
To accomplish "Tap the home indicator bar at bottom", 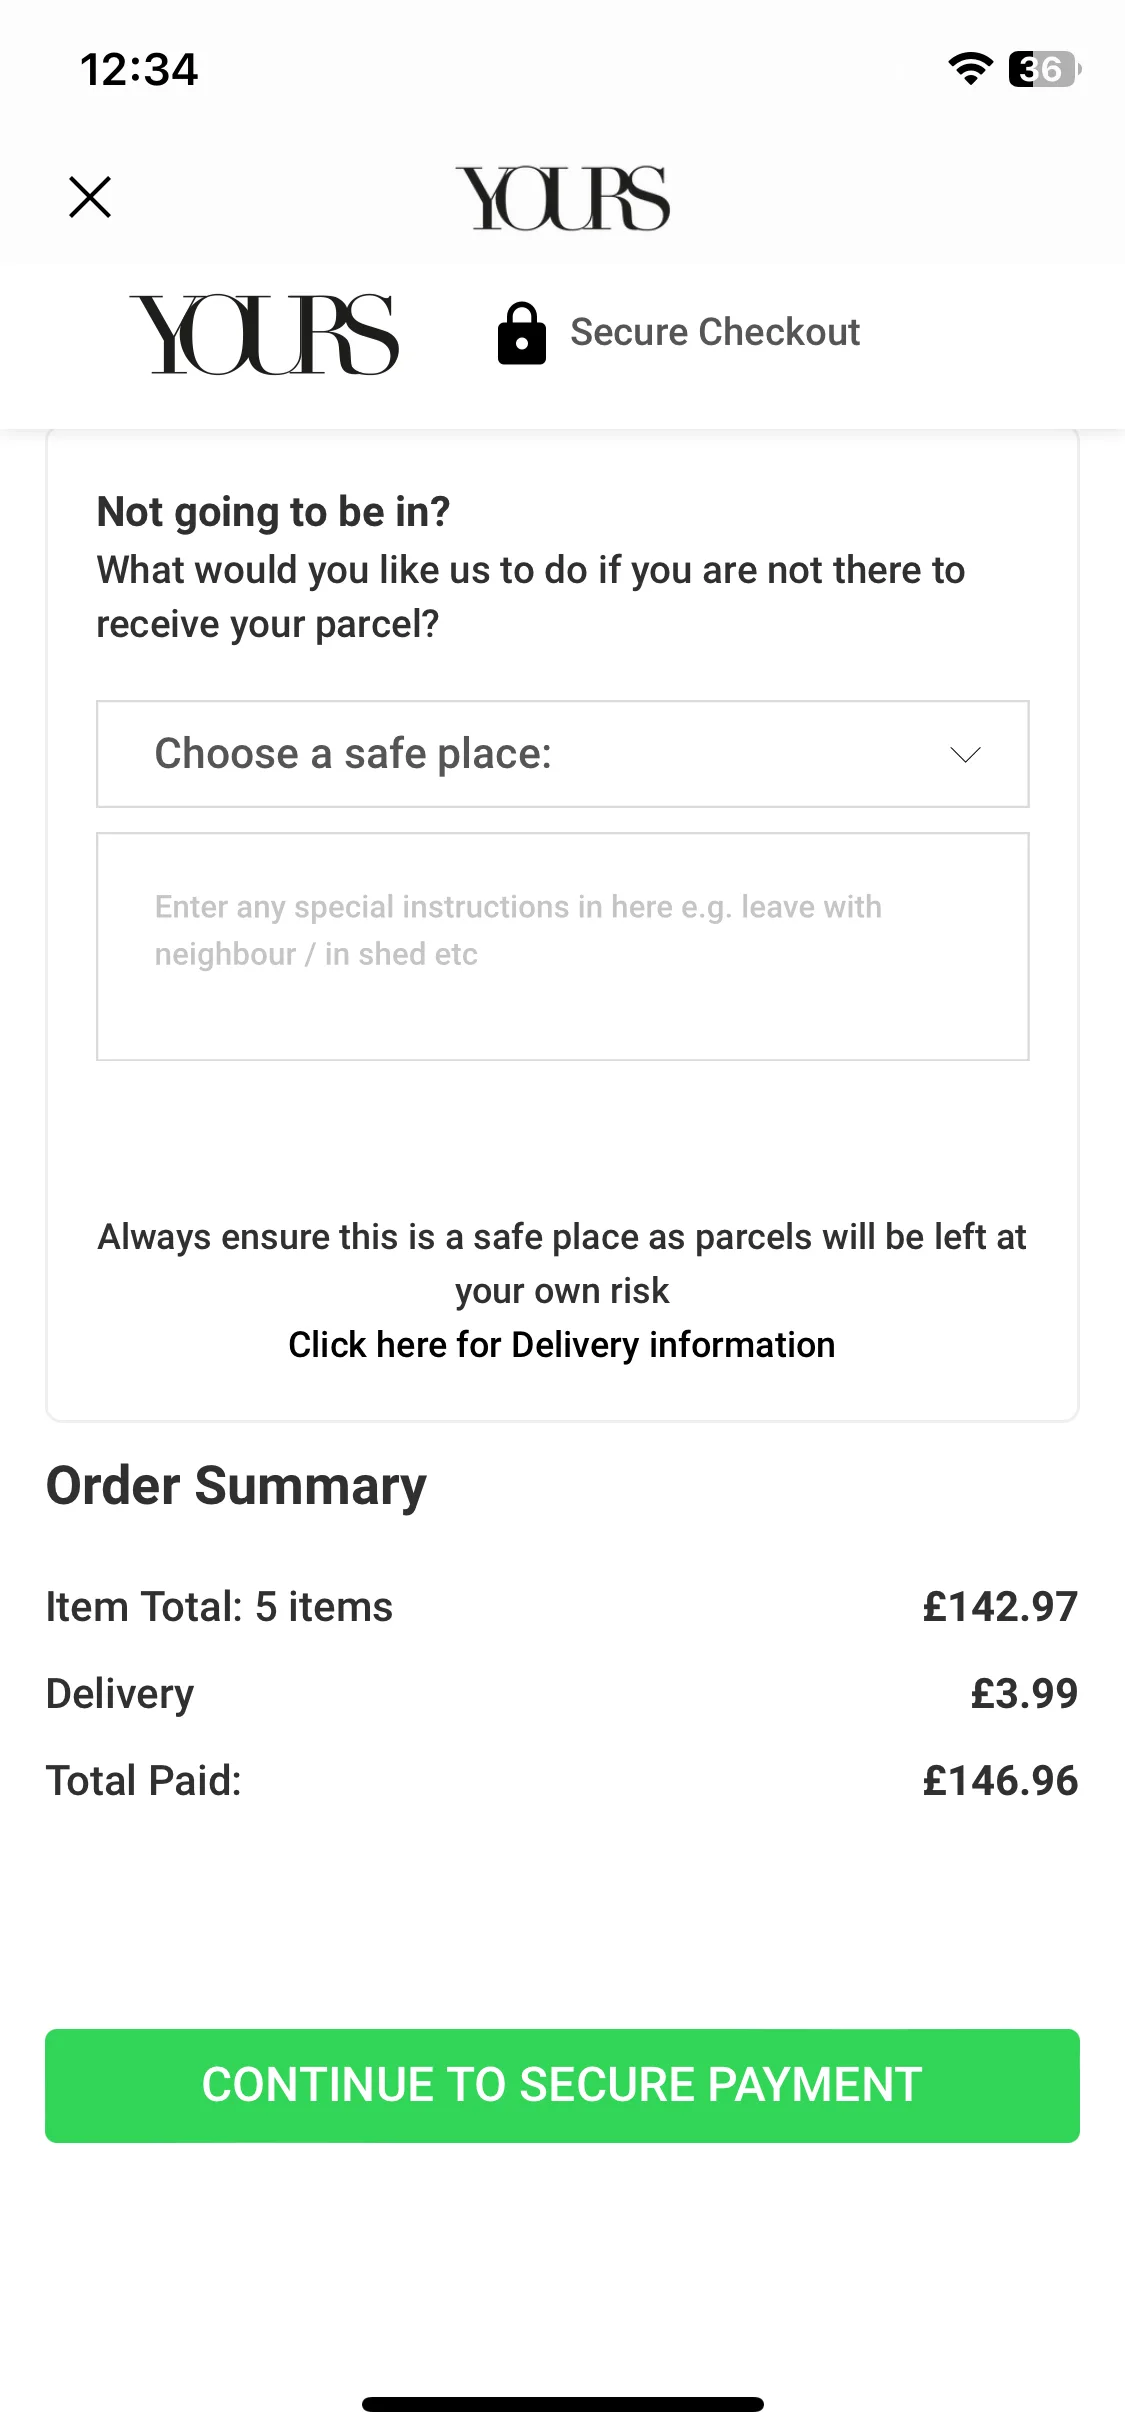I will [563, 2404].
